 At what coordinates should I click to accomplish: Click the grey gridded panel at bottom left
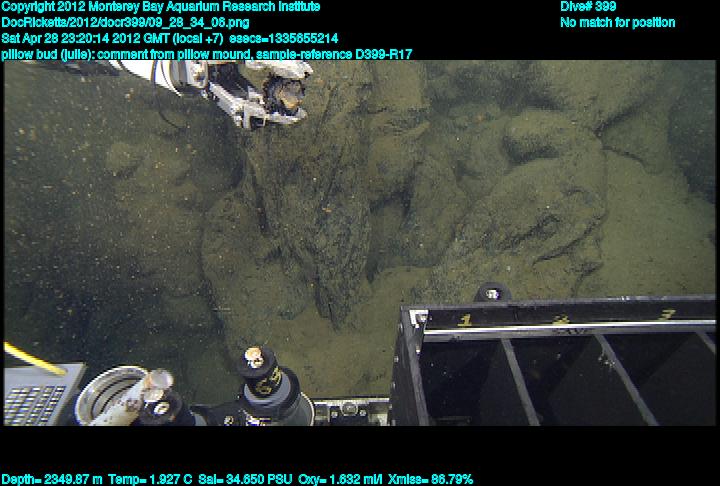pos(36,400)
